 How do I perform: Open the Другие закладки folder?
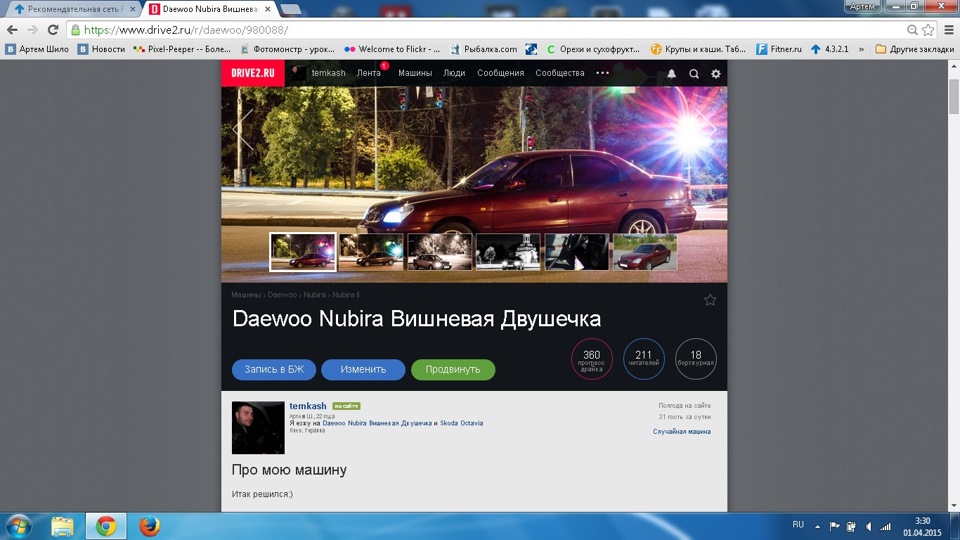tap(915, 49)
